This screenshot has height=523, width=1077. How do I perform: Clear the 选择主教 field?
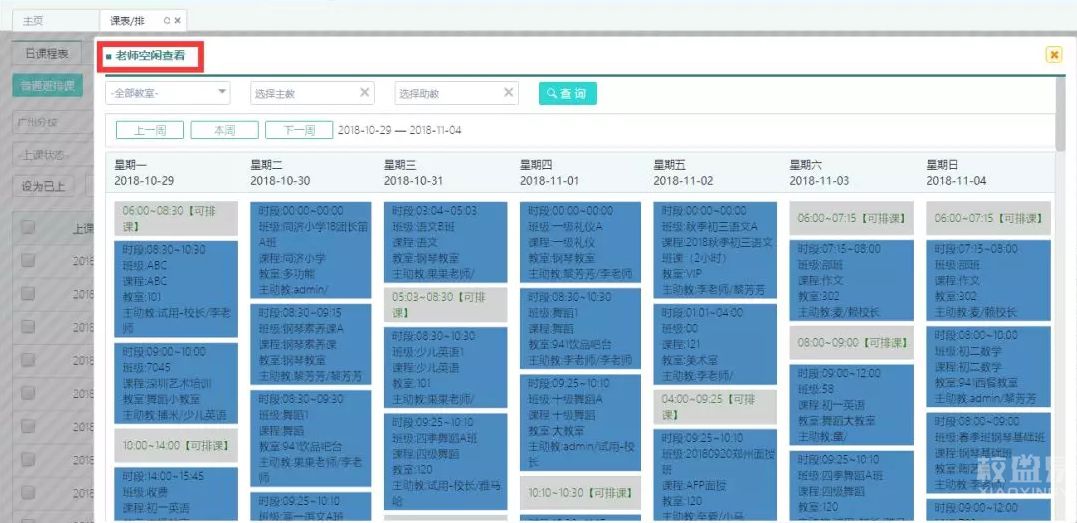(x=364, y=93)
